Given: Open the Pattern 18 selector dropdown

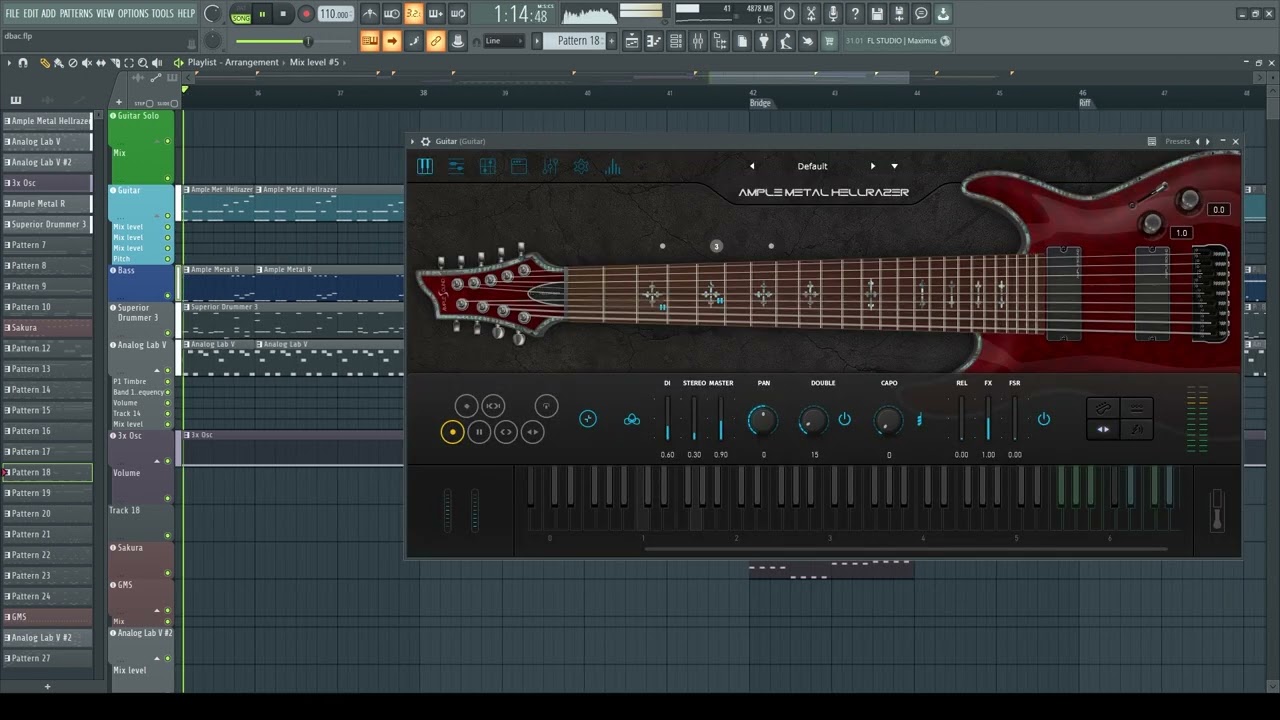Looking at the screenshot, I should [579, 41].
